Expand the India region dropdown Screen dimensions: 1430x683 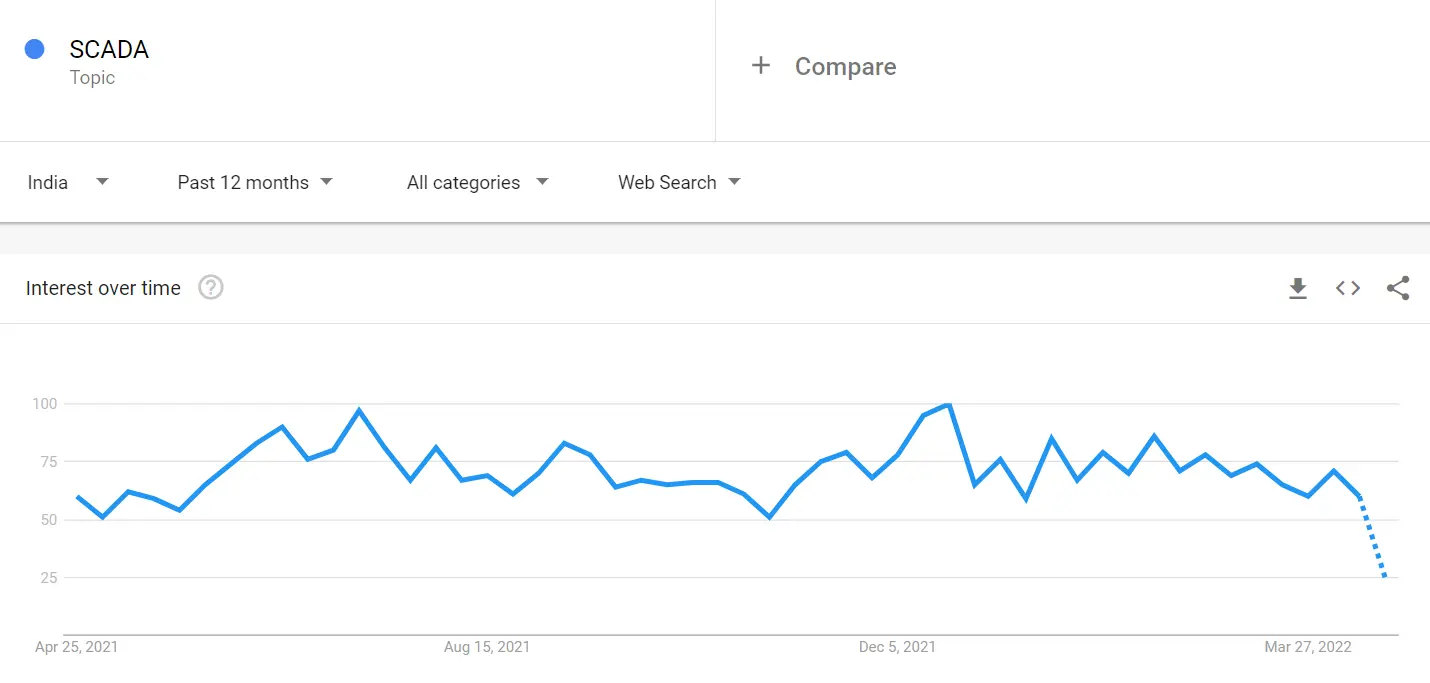point(68,182)
